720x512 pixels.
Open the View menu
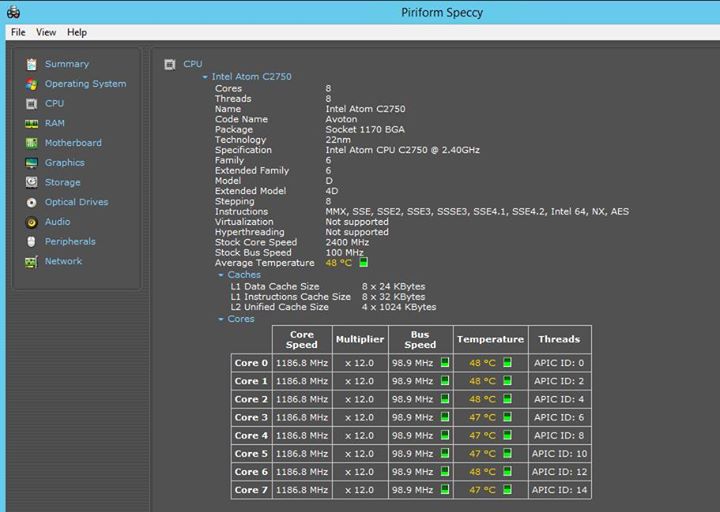click(x=46, y=32)
